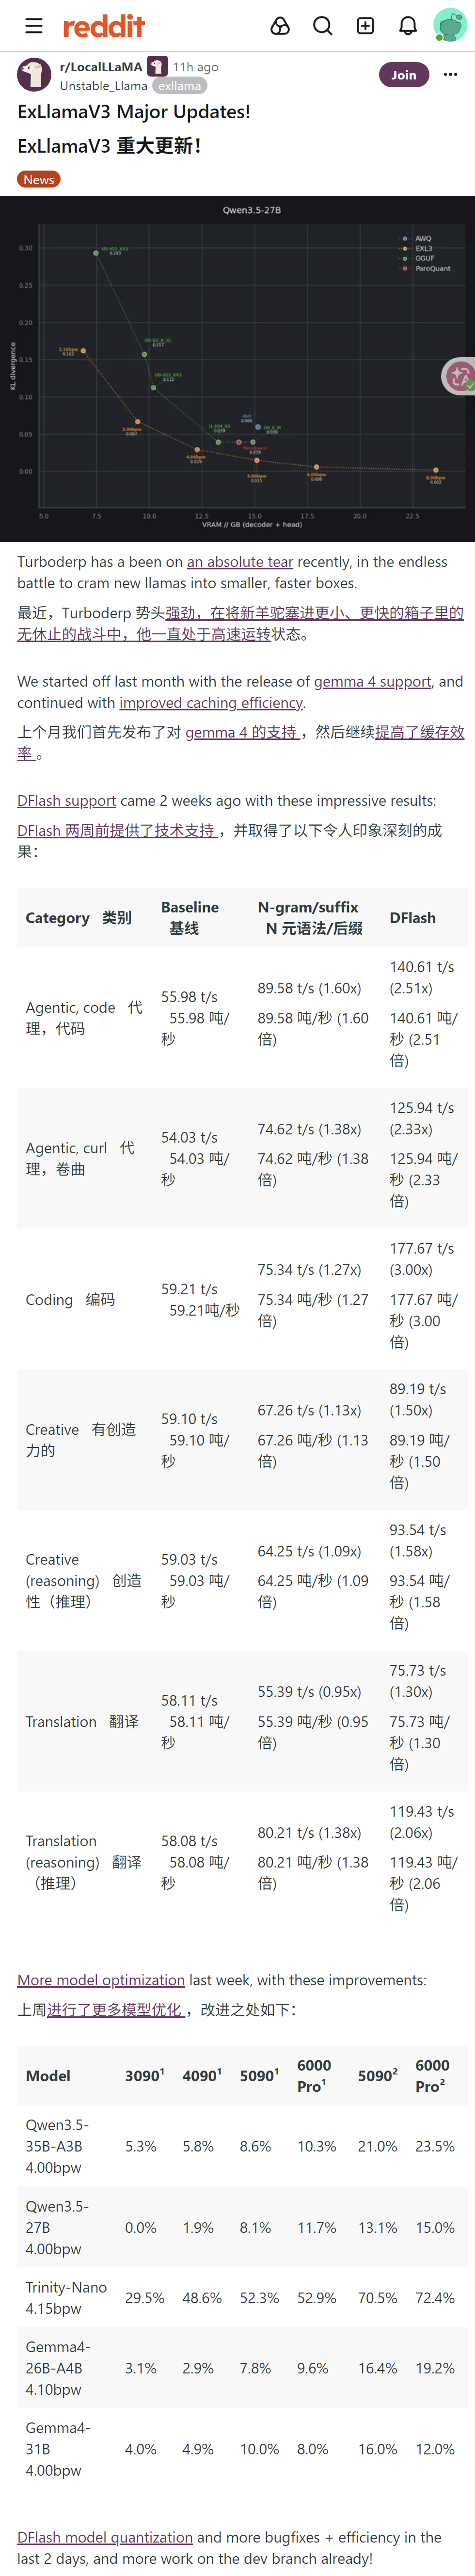Open the post overflow three-dots menu
Viewport: 475px width, 2576px height.
click(x=451, y=75)
